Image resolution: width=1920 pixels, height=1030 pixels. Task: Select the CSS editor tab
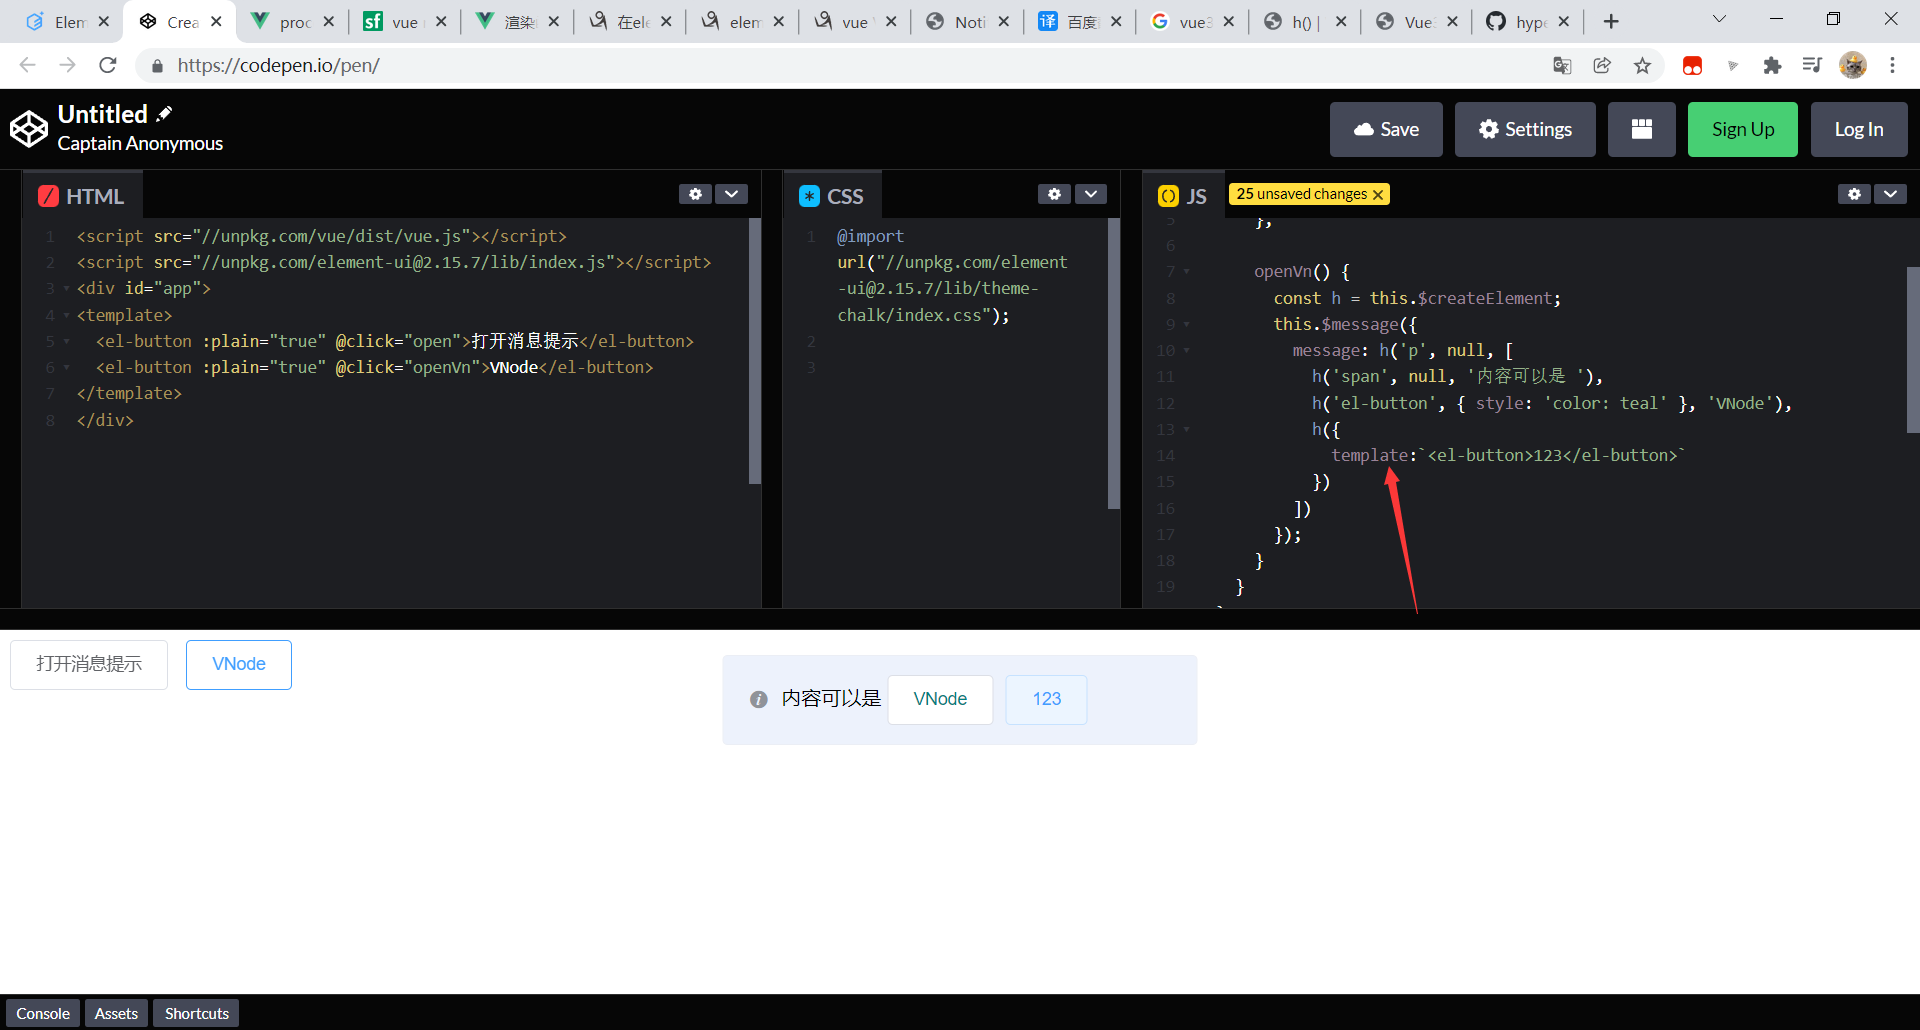(832, 196)
